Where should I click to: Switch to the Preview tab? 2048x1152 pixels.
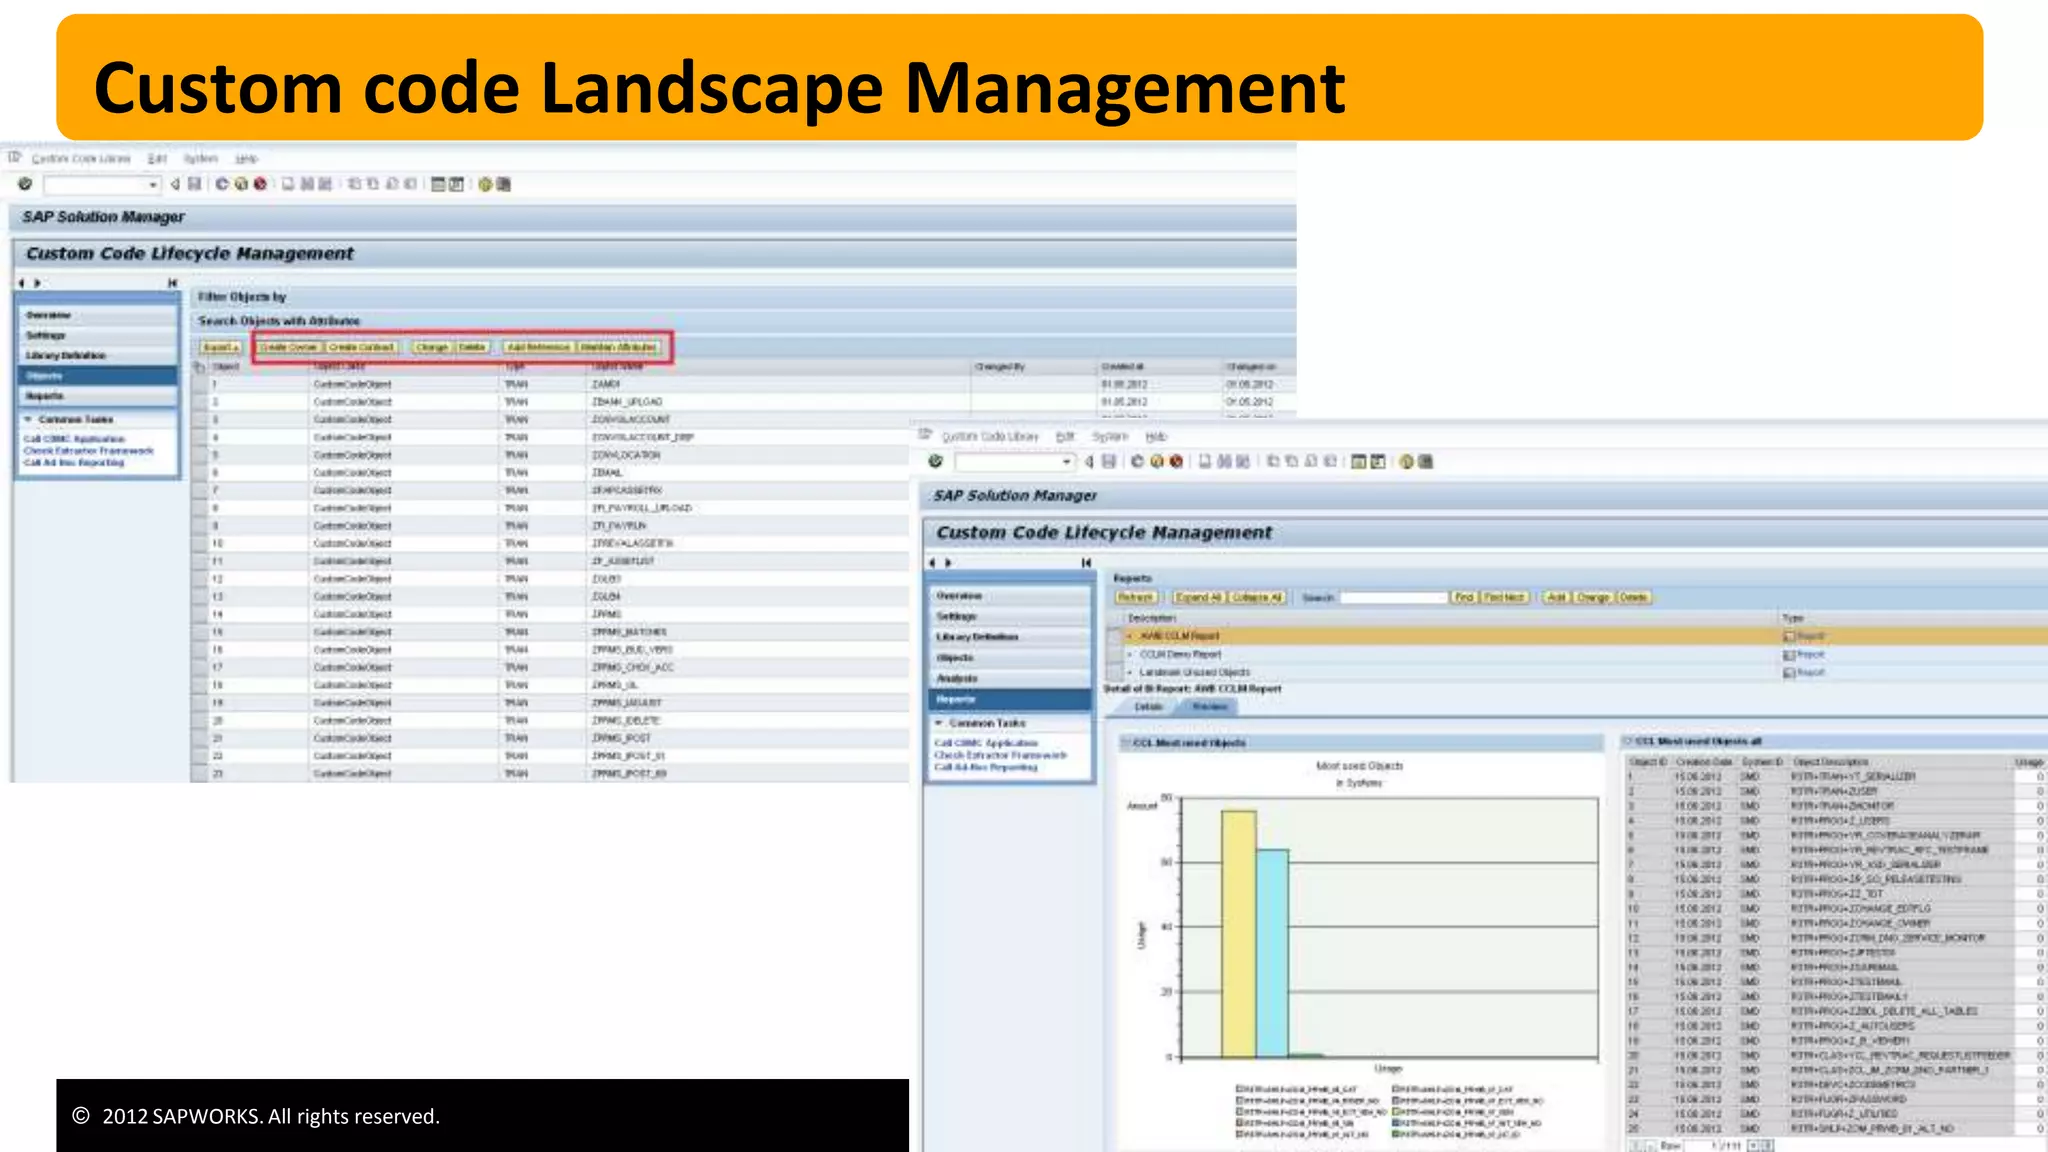(x=1209, y=707)
